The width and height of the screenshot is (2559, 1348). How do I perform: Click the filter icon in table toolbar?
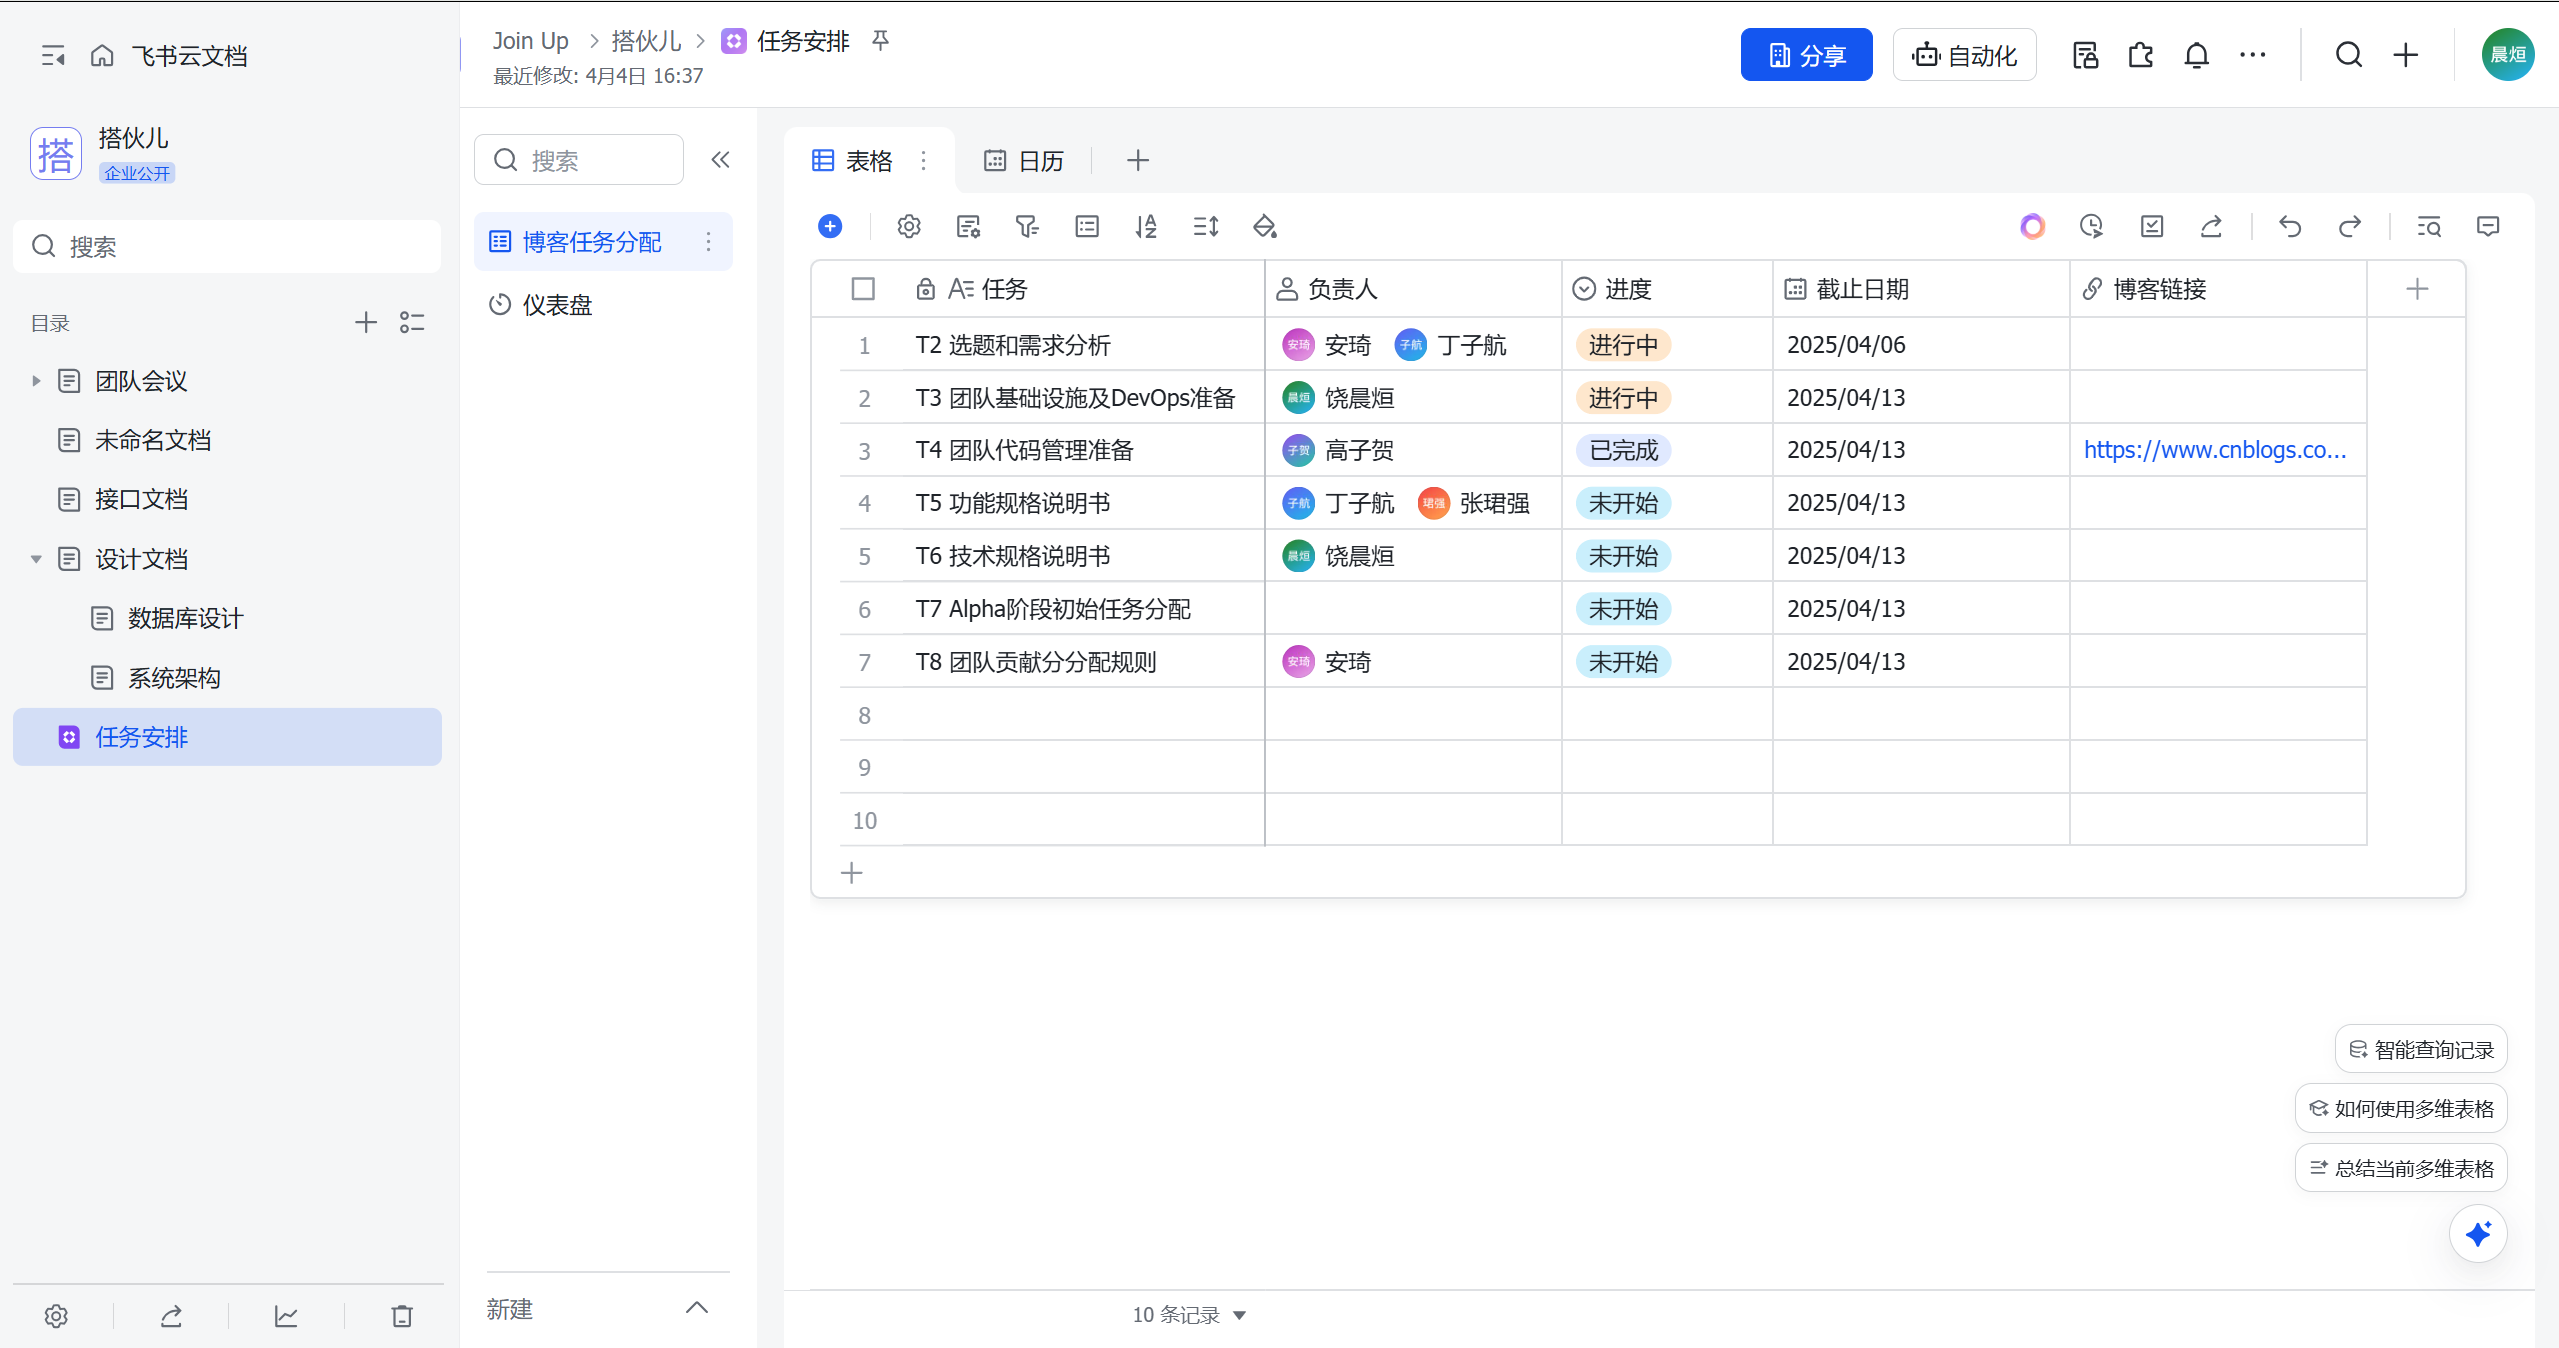coord(1027,227)
